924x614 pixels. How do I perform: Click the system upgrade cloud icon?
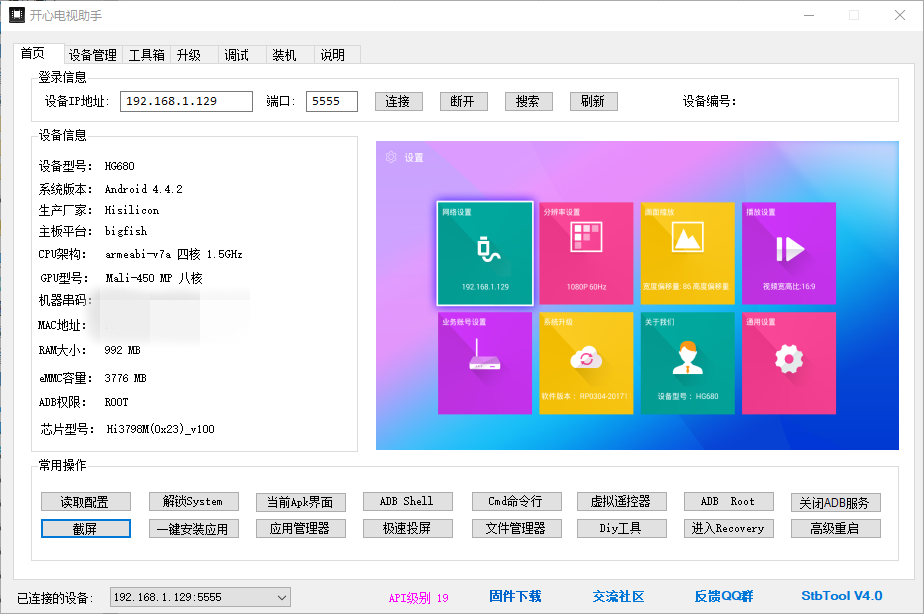(x=585, y=359)
